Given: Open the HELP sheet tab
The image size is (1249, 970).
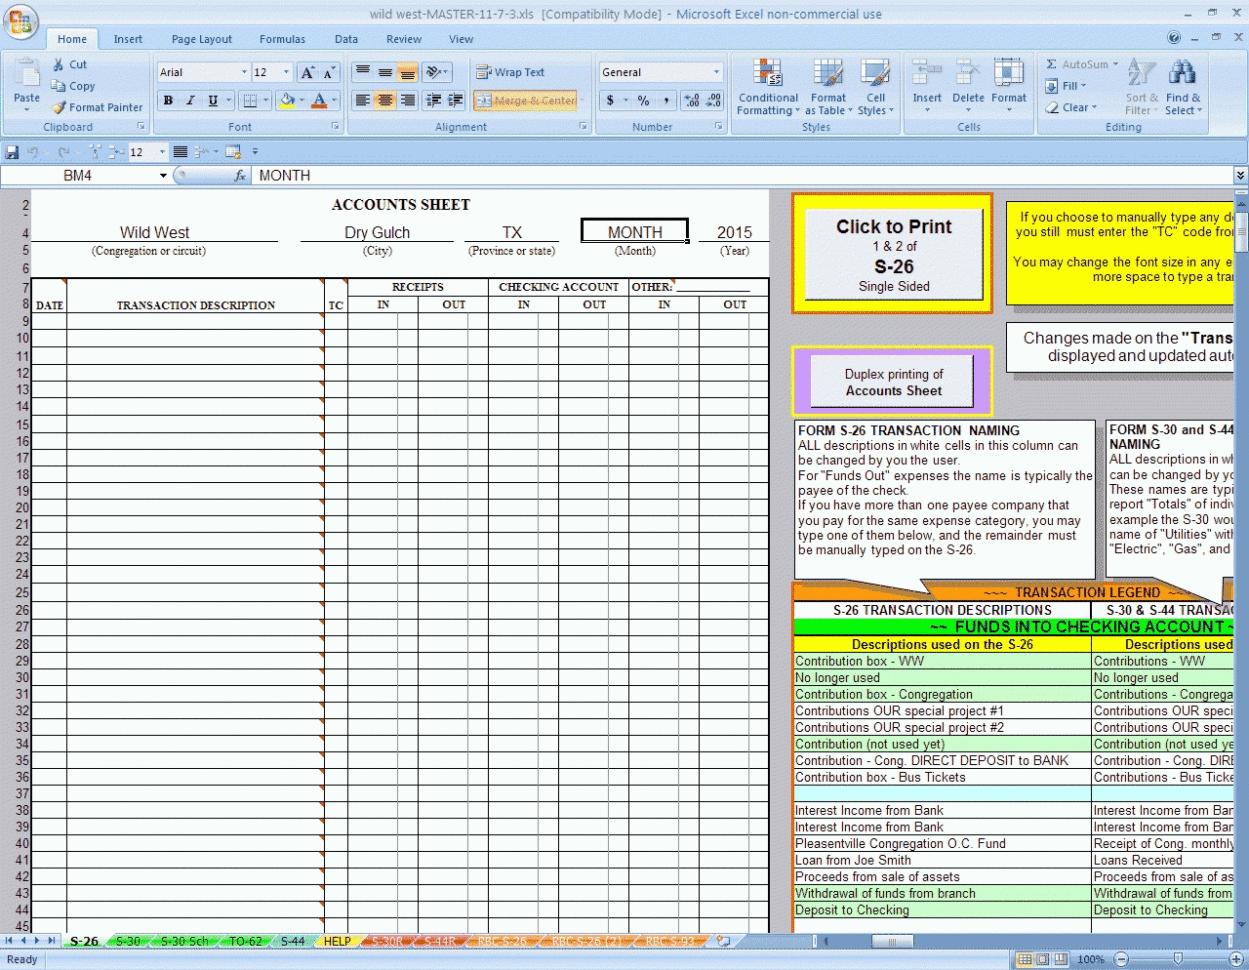Looking at the screenshot, I should click(x=337, y=940).
